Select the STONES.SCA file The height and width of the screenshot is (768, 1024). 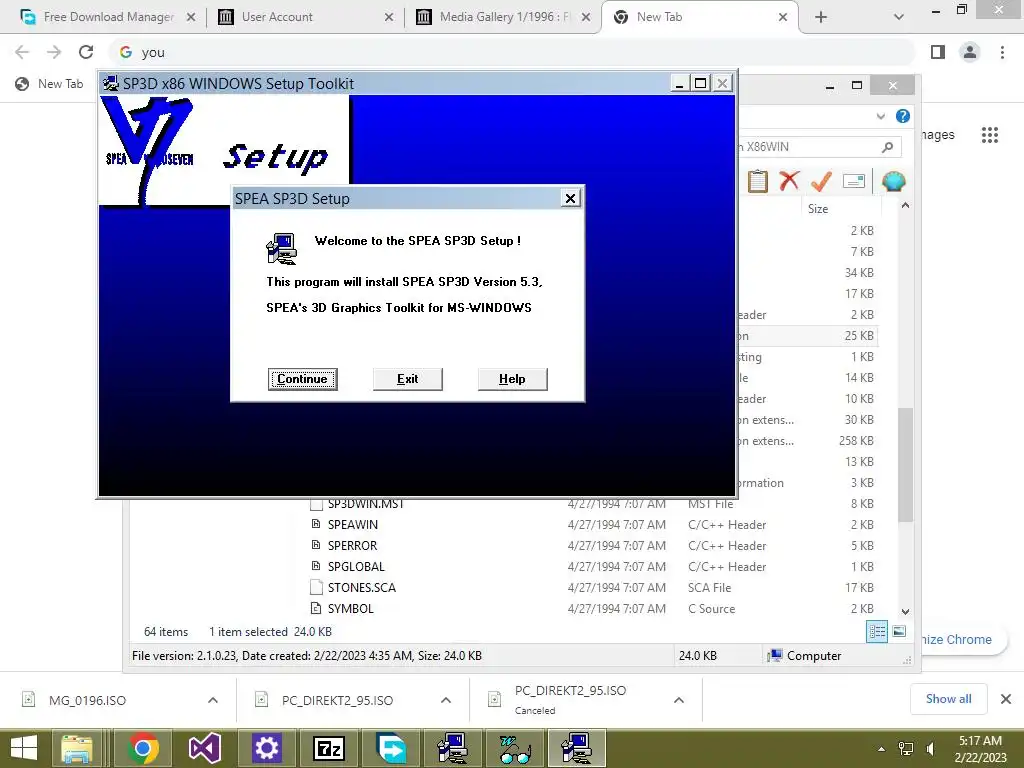592,587
